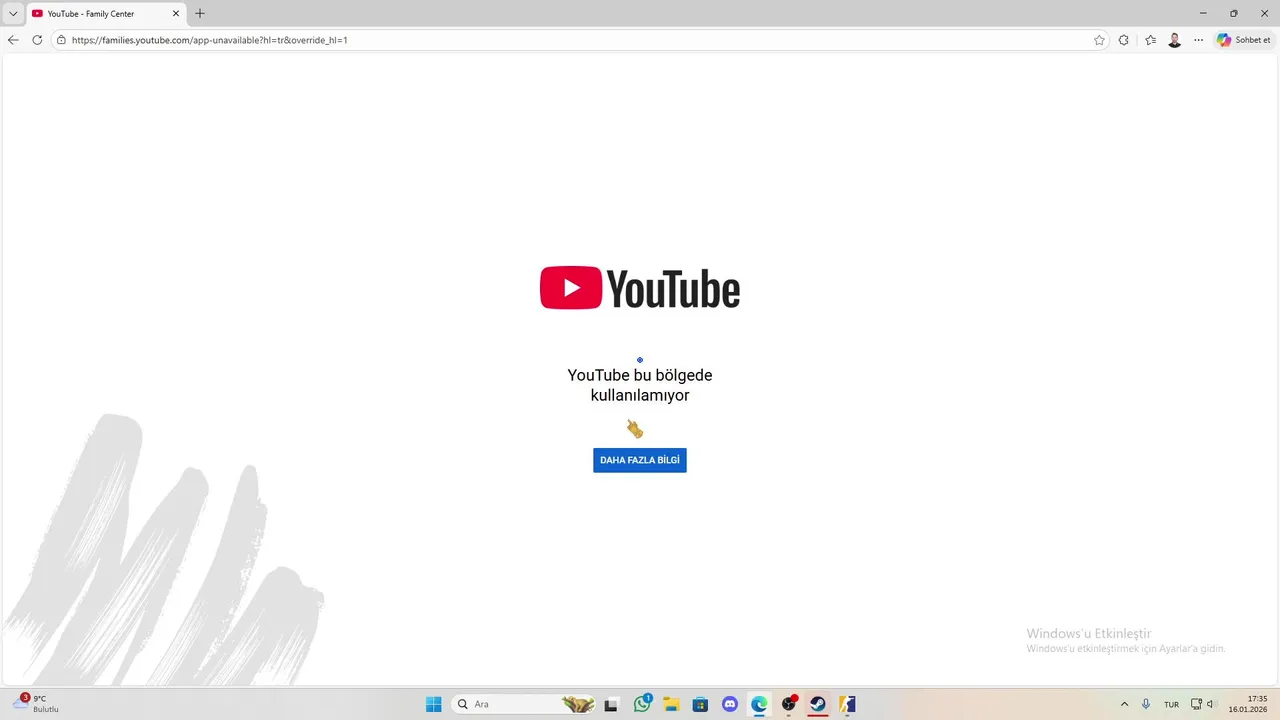Screen dimensions: 1280x720
Task: Open Copilot with the Sohbet et button
Action: click(1244, 40)
